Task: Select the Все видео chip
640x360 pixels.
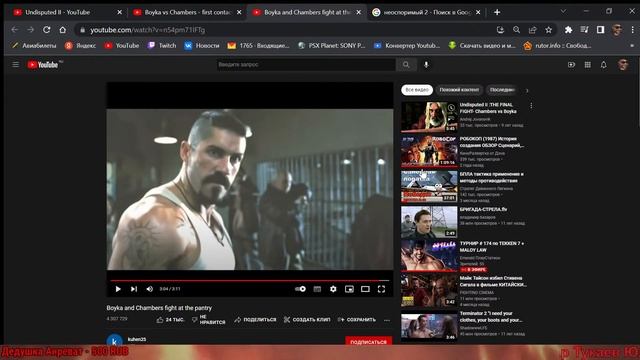Action: 417,90
